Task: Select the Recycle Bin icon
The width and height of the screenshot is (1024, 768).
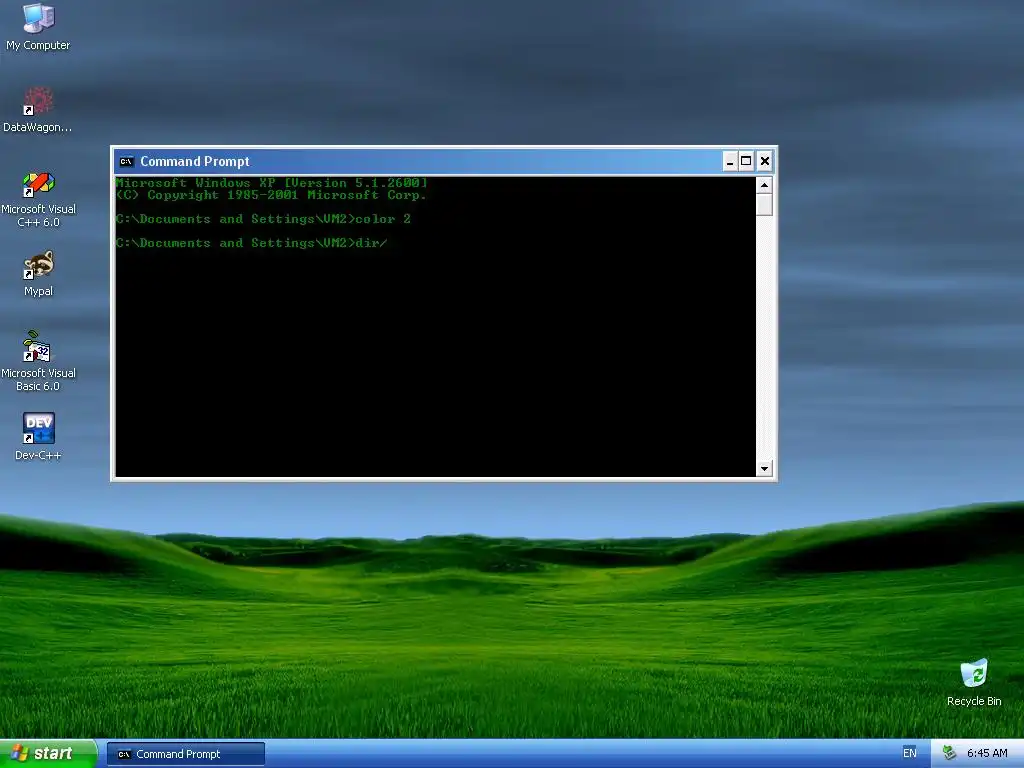Action: click(x=974, y=682)
